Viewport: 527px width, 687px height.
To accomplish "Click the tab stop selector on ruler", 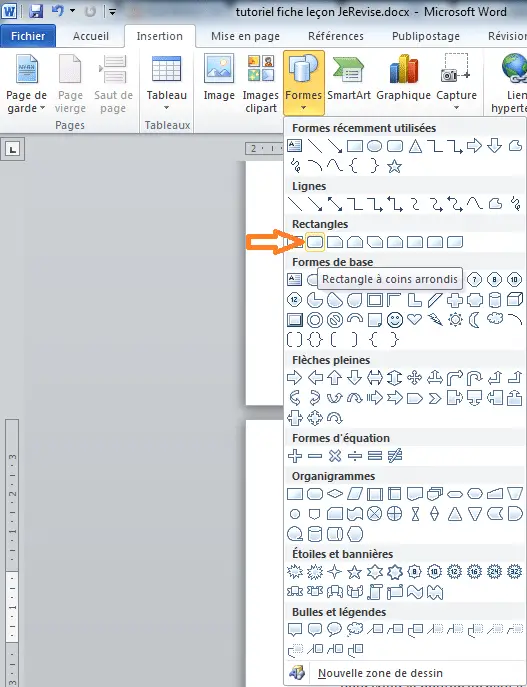I will [12, 149].
